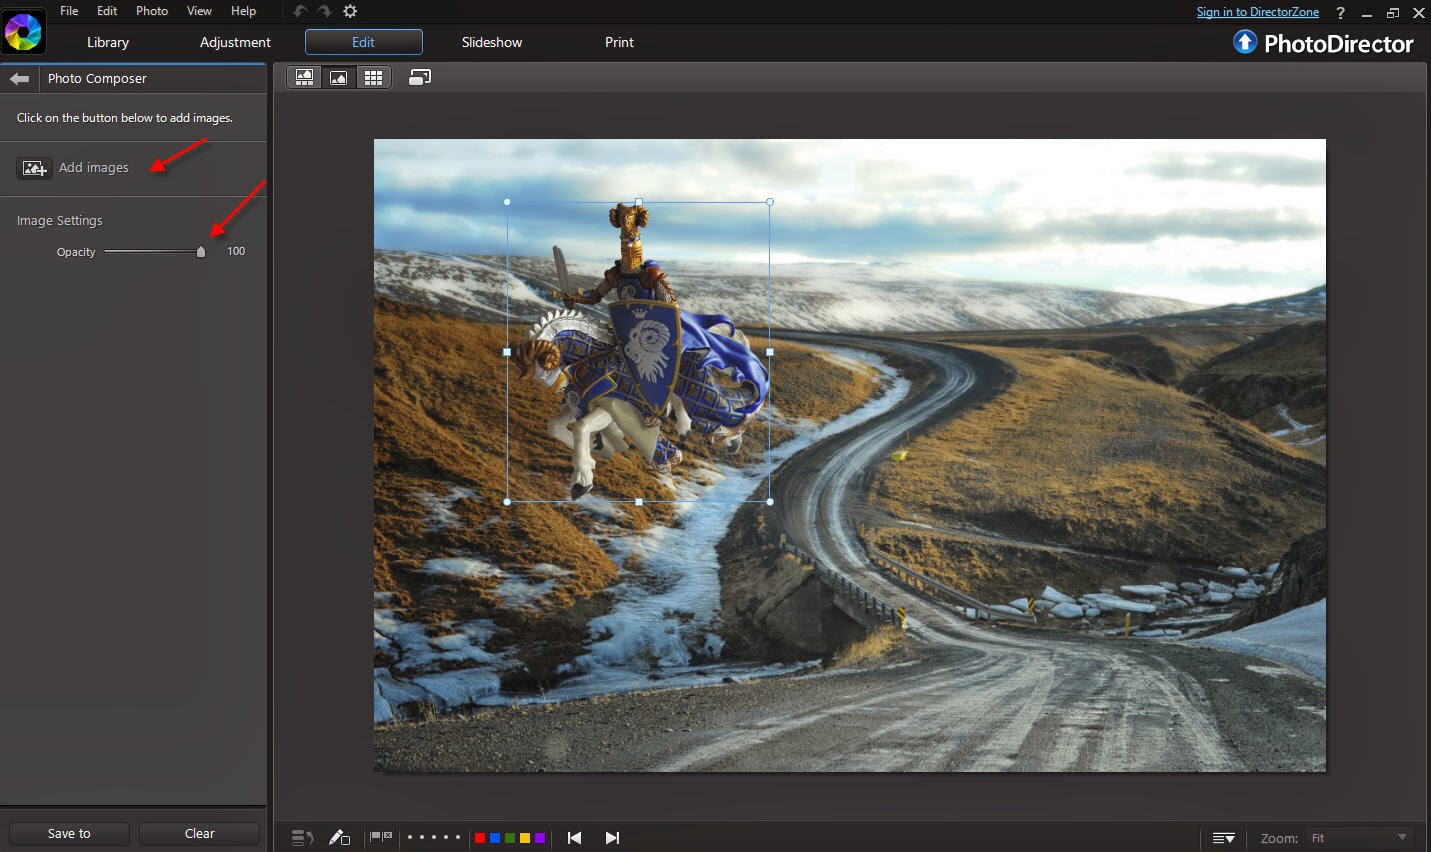This screenshot has width=1431, height=852.
Task: Click the secondary display icon
Action: [420, 77]
